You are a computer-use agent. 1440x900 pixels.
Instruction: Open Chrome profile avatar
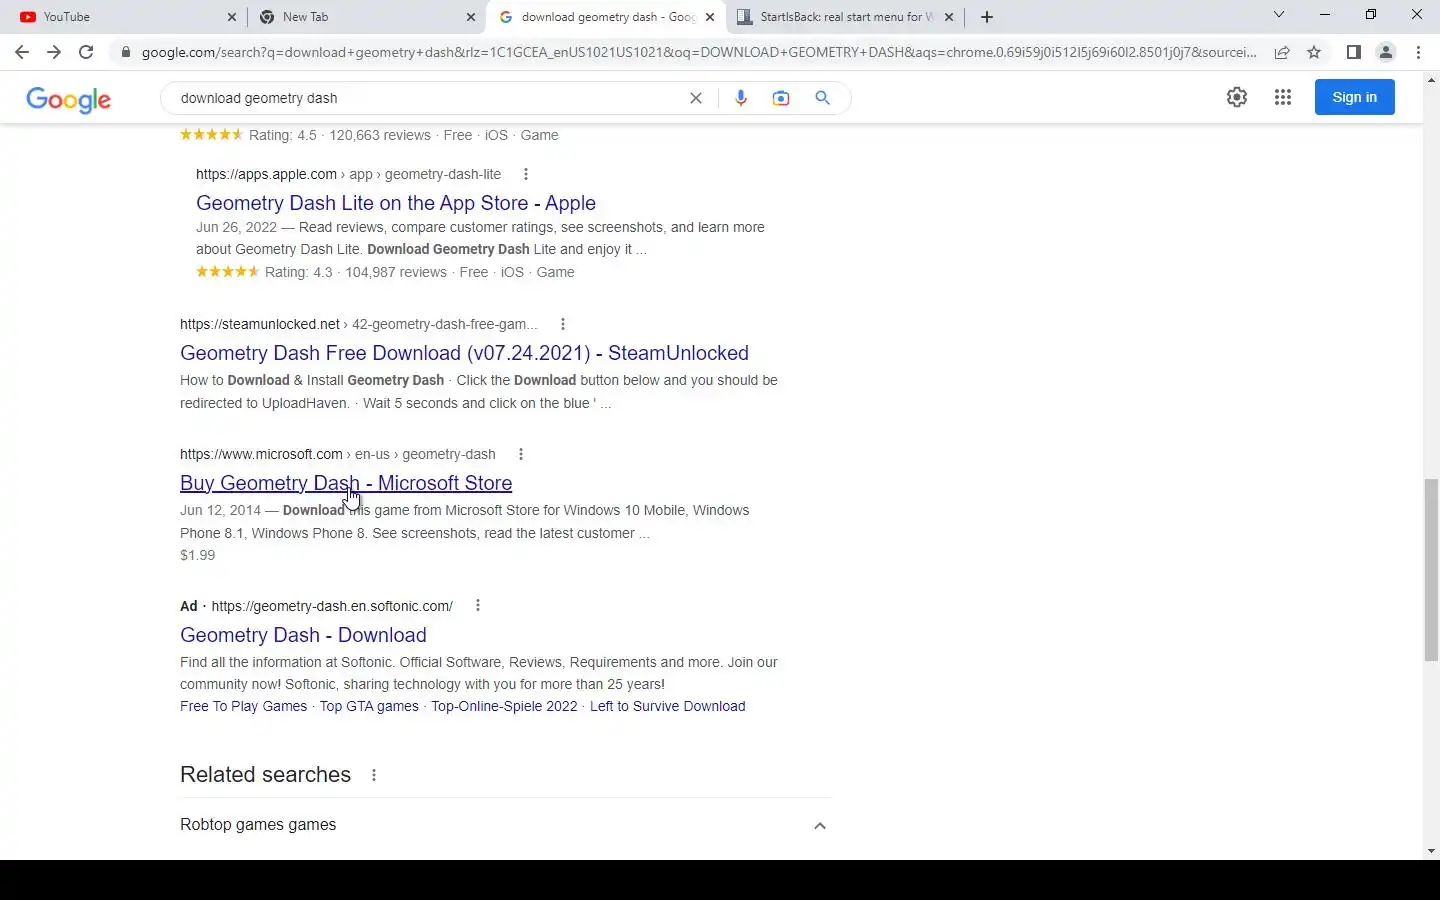(1386, 52)
